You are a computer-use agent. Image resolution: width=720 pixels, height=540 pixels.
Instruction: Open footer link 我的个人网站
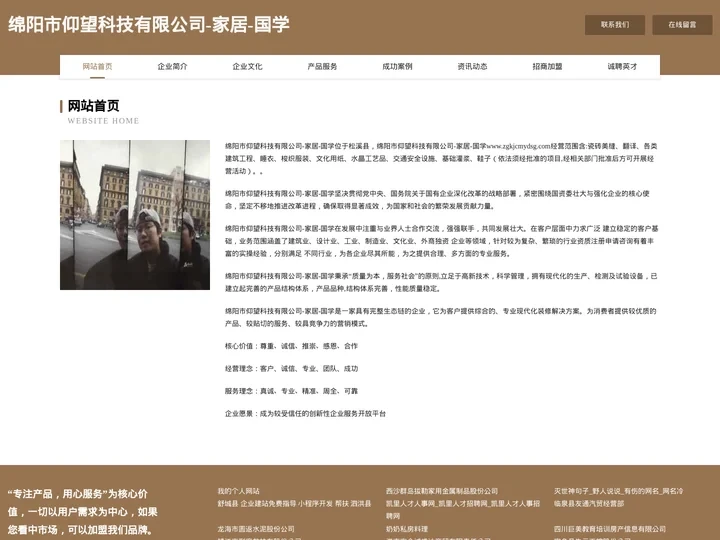[x=238, y=491]
